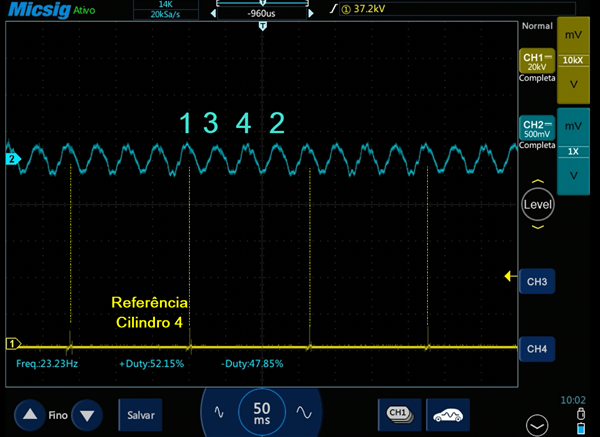Open the 50 ms timebase selector

261,412
